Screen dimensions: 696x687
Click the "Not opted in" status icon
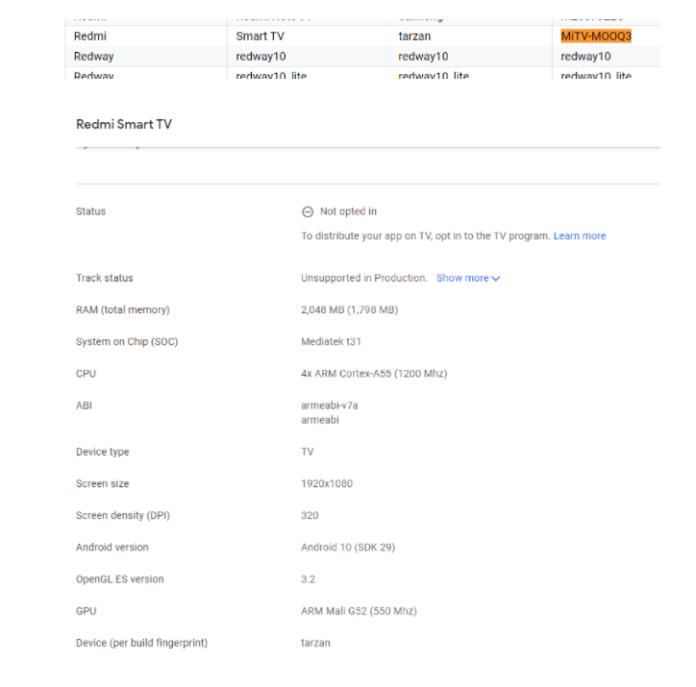tap(307, 212)
